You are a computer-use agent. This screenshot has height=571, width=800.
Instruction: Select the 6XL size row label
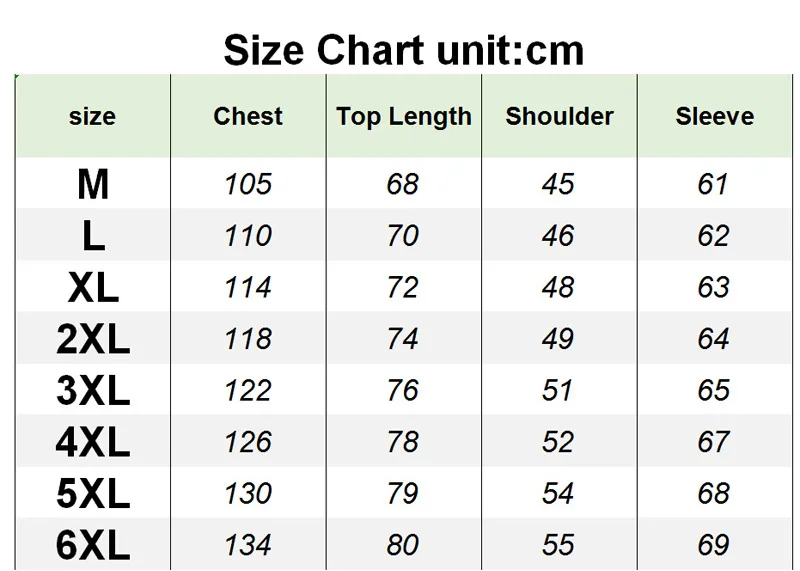(x=93, y=545)
